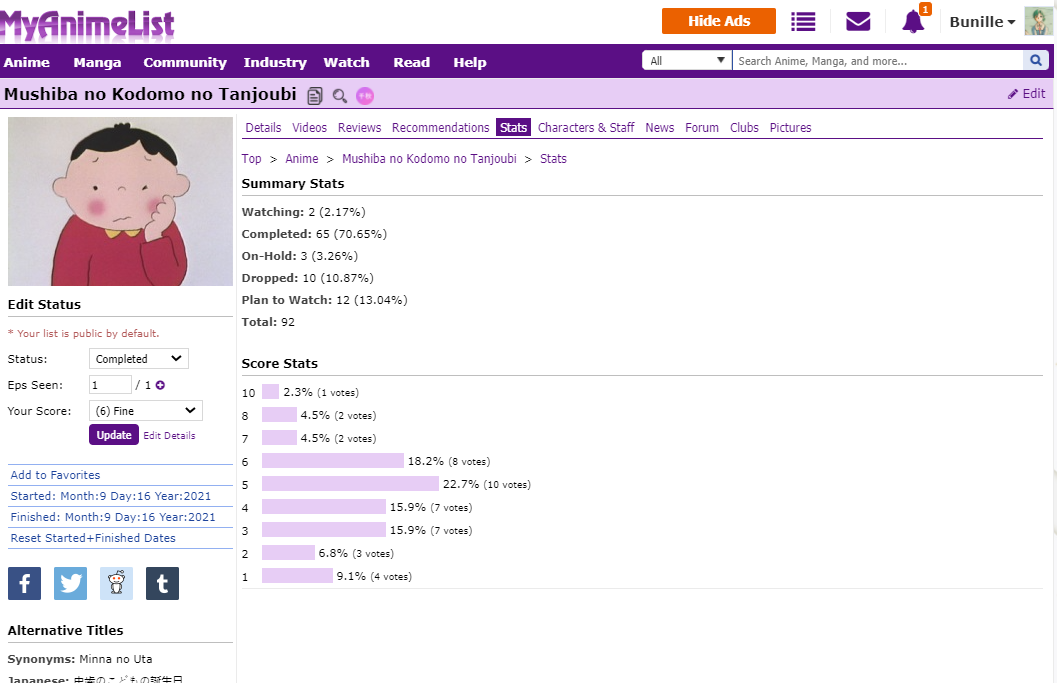Click the "(10 votes)" text
The image size is (1057, 683).
(507, 485)
